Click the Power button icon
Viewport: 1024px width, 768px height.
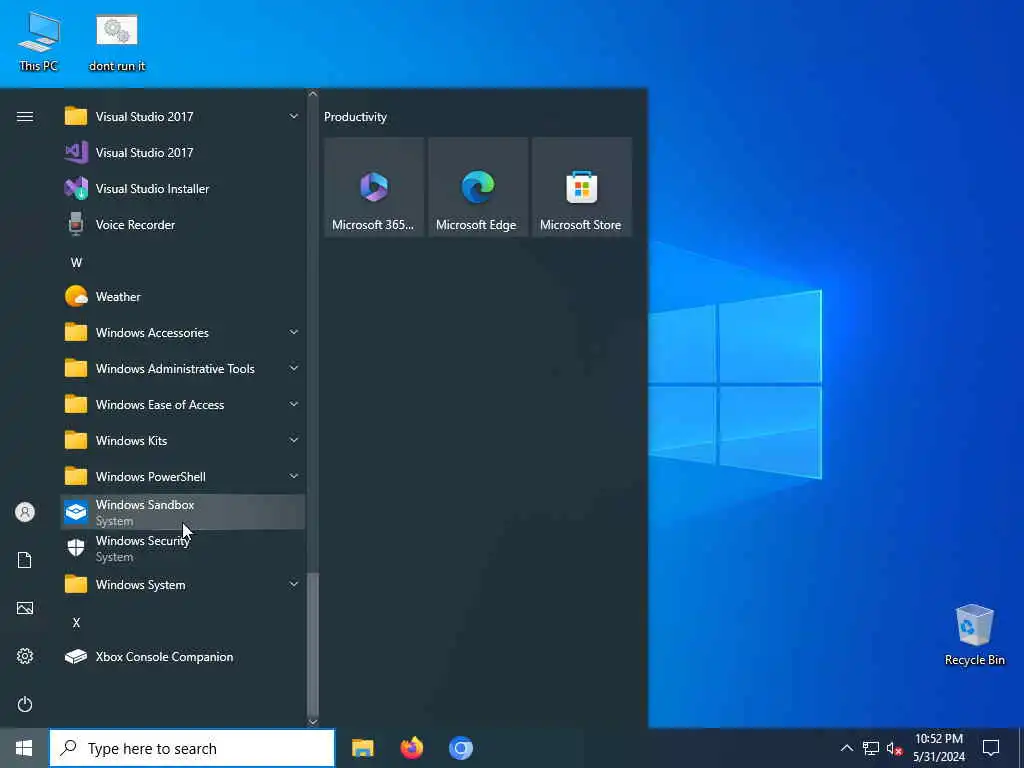[x=25, y=704]
